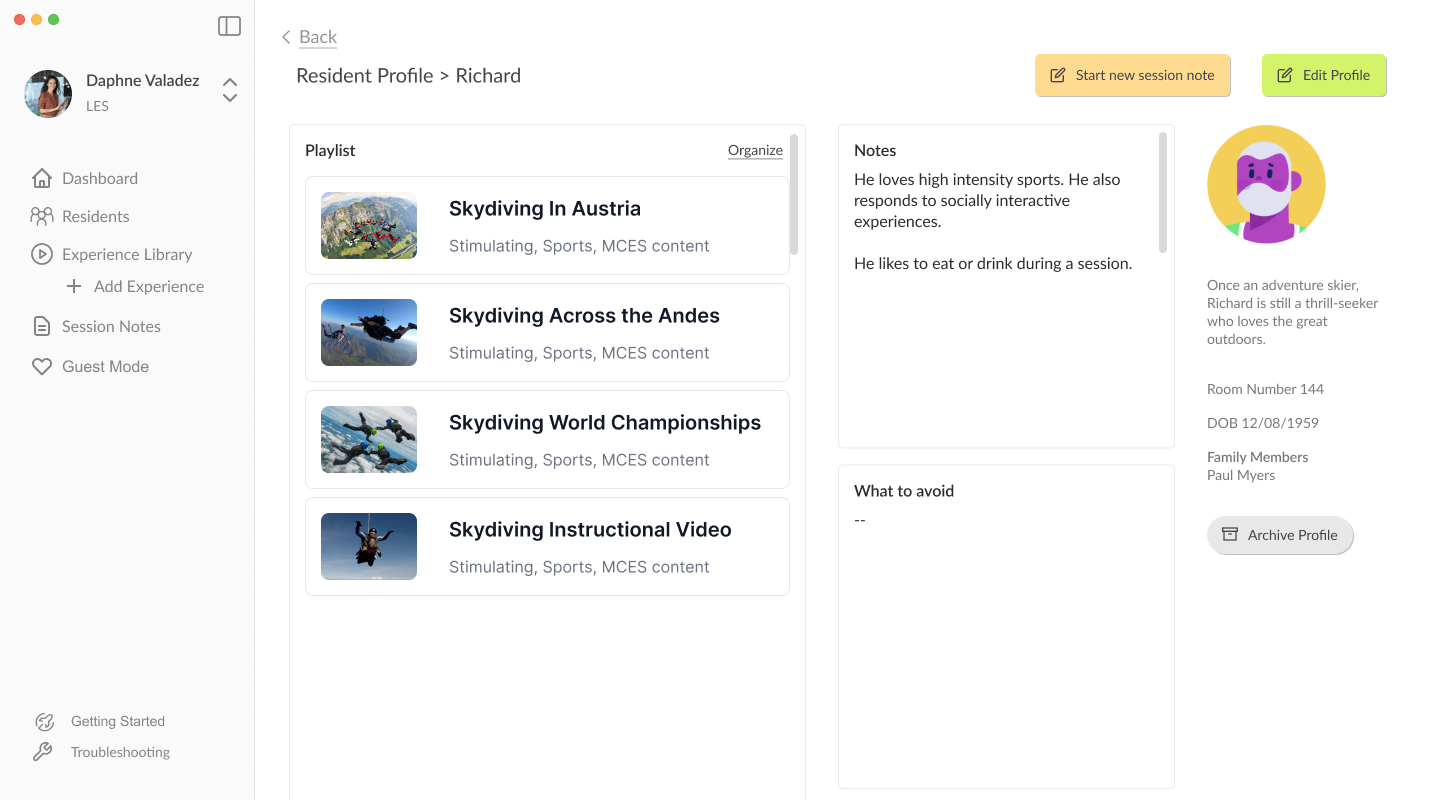Click the Playlist panel scrollbar
Screen dimensions: 1440x800
794,195
